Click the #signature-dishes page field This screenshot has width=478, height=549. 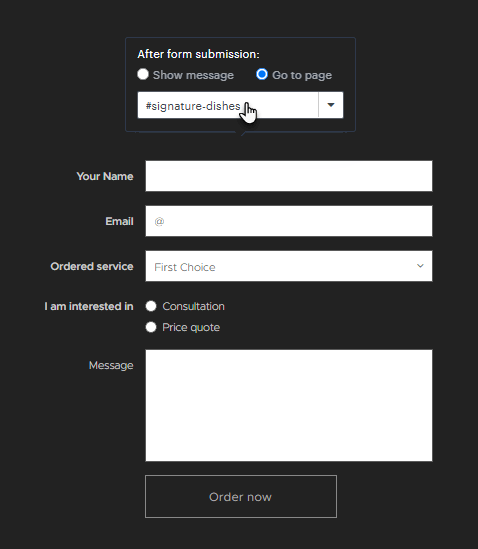[x=228, y=105]
